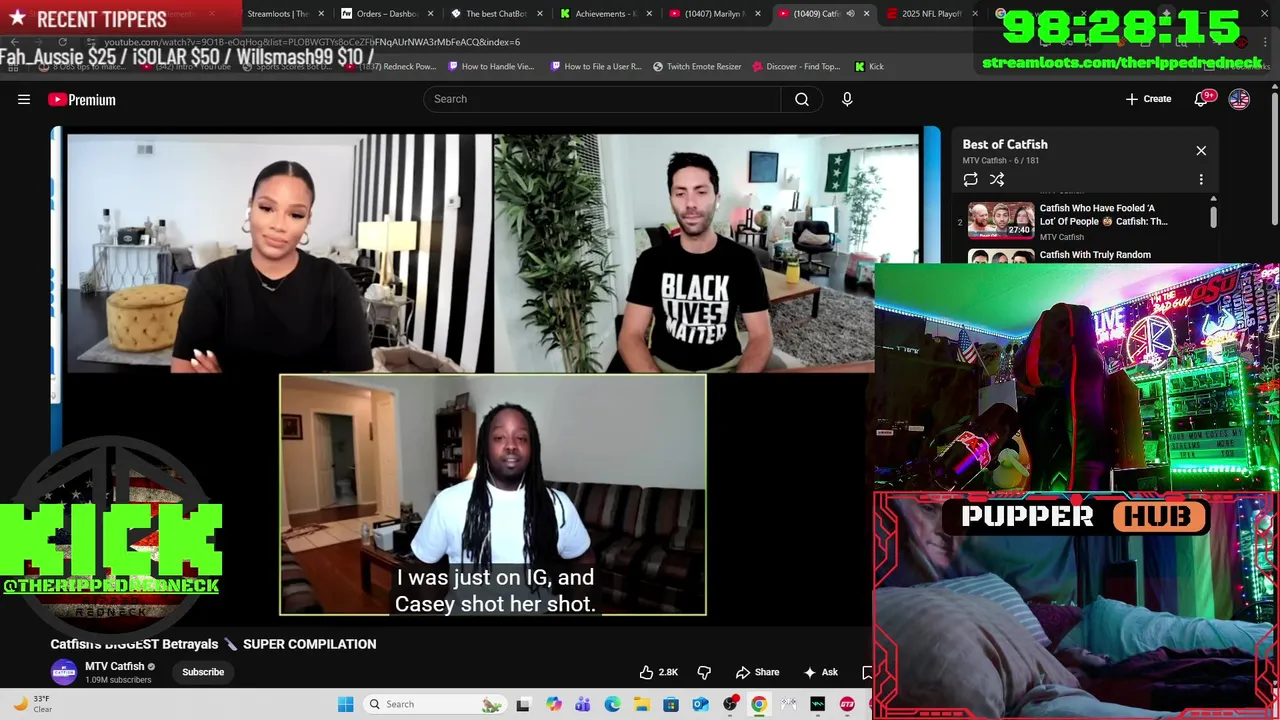Toggle shuffle playlist
The width and height of the screenshot is (1280, 720).
[997, 179]
